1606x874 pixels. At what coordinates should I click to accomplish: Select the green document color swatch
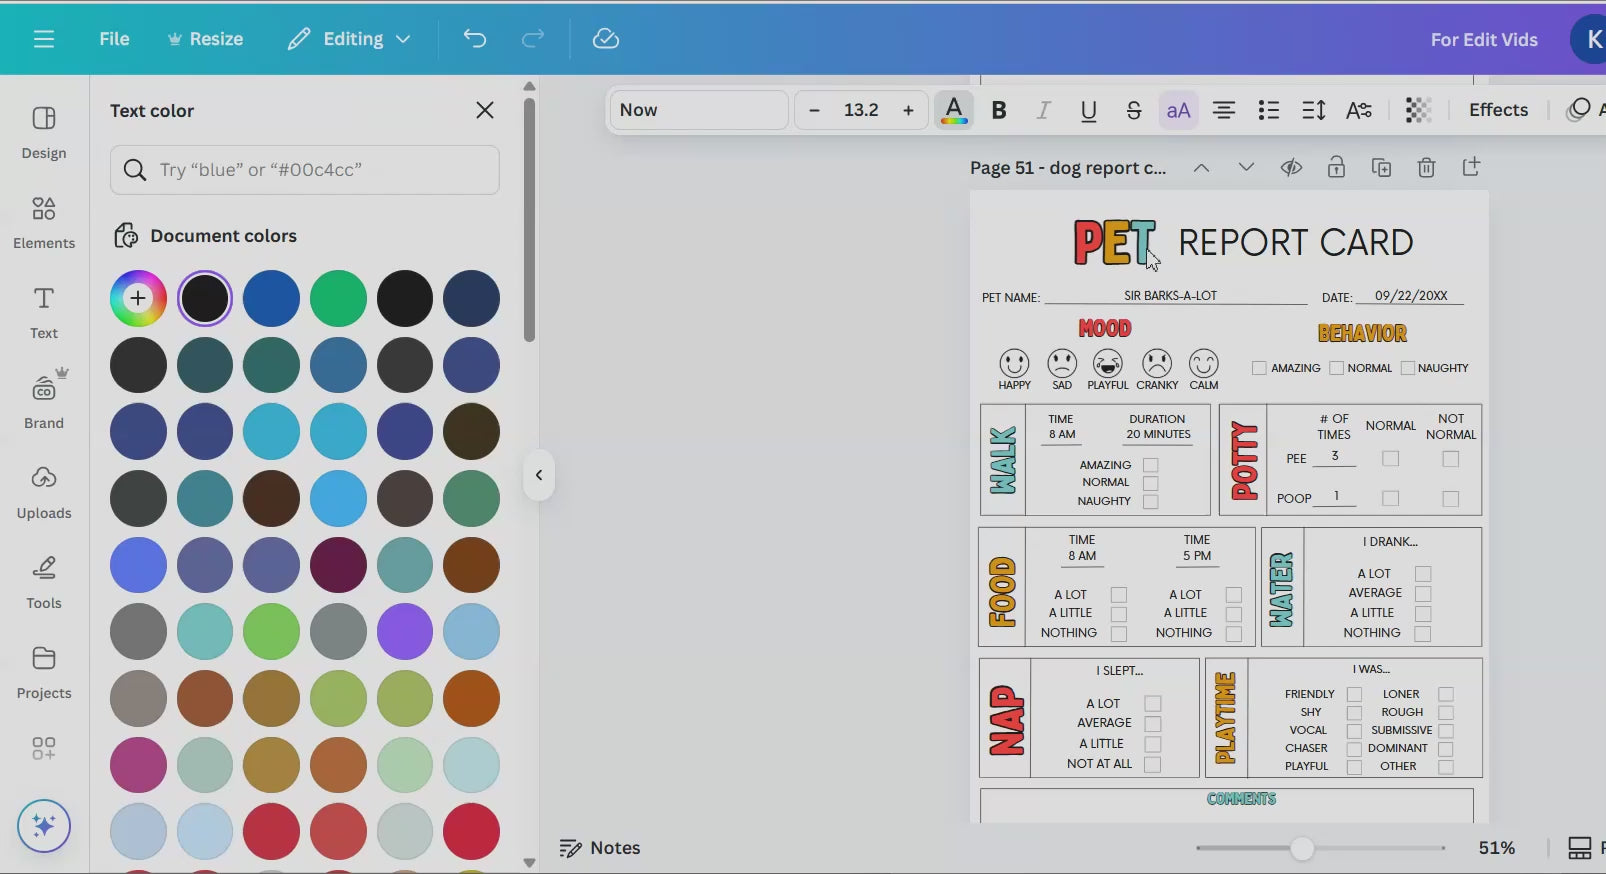click(338, 298)
